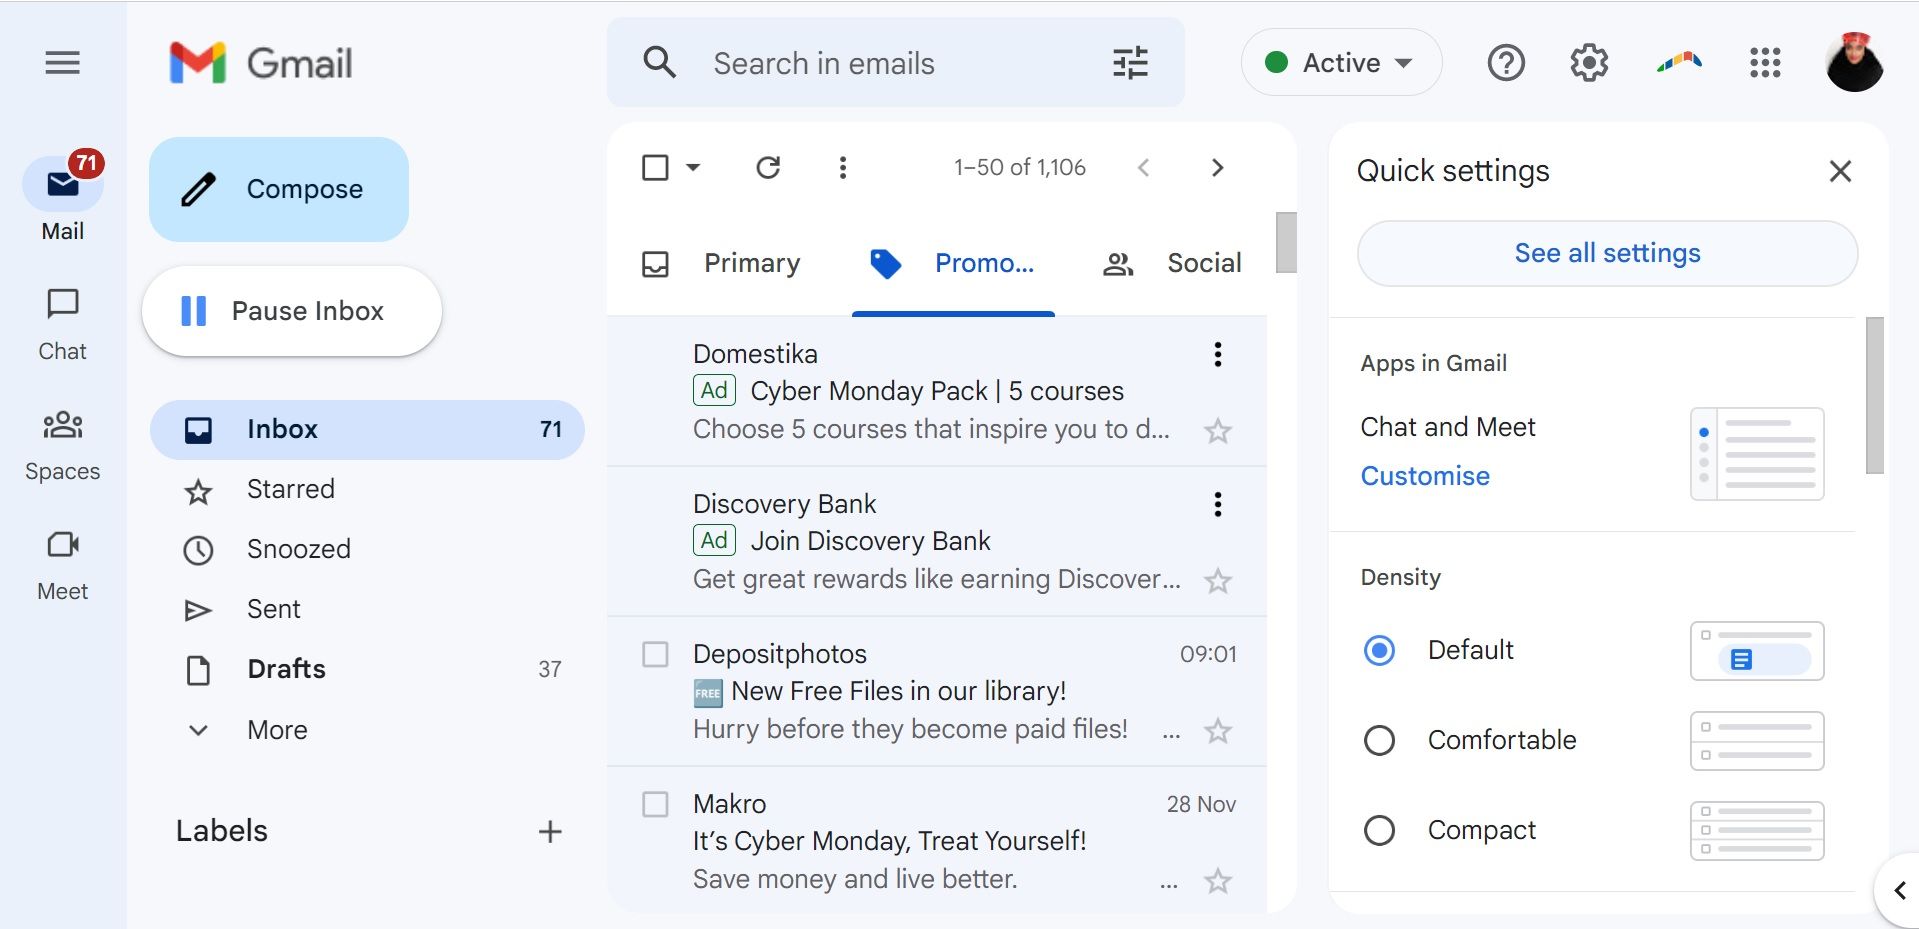This screenshot has width=1919, height=929.
Task: Open the Compose email editor
Action: [x=278, y=188]
